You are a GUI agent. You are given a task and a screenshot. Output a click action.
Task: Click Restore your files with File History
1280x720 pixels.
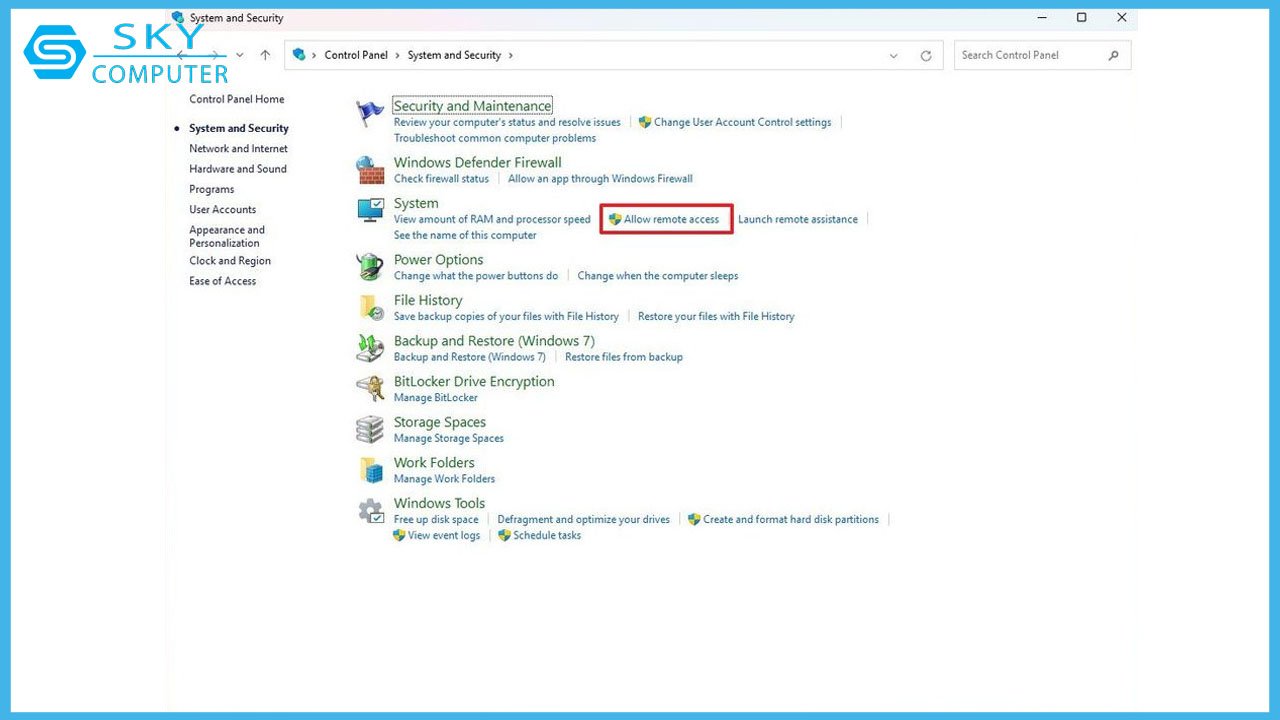[716, 316]
